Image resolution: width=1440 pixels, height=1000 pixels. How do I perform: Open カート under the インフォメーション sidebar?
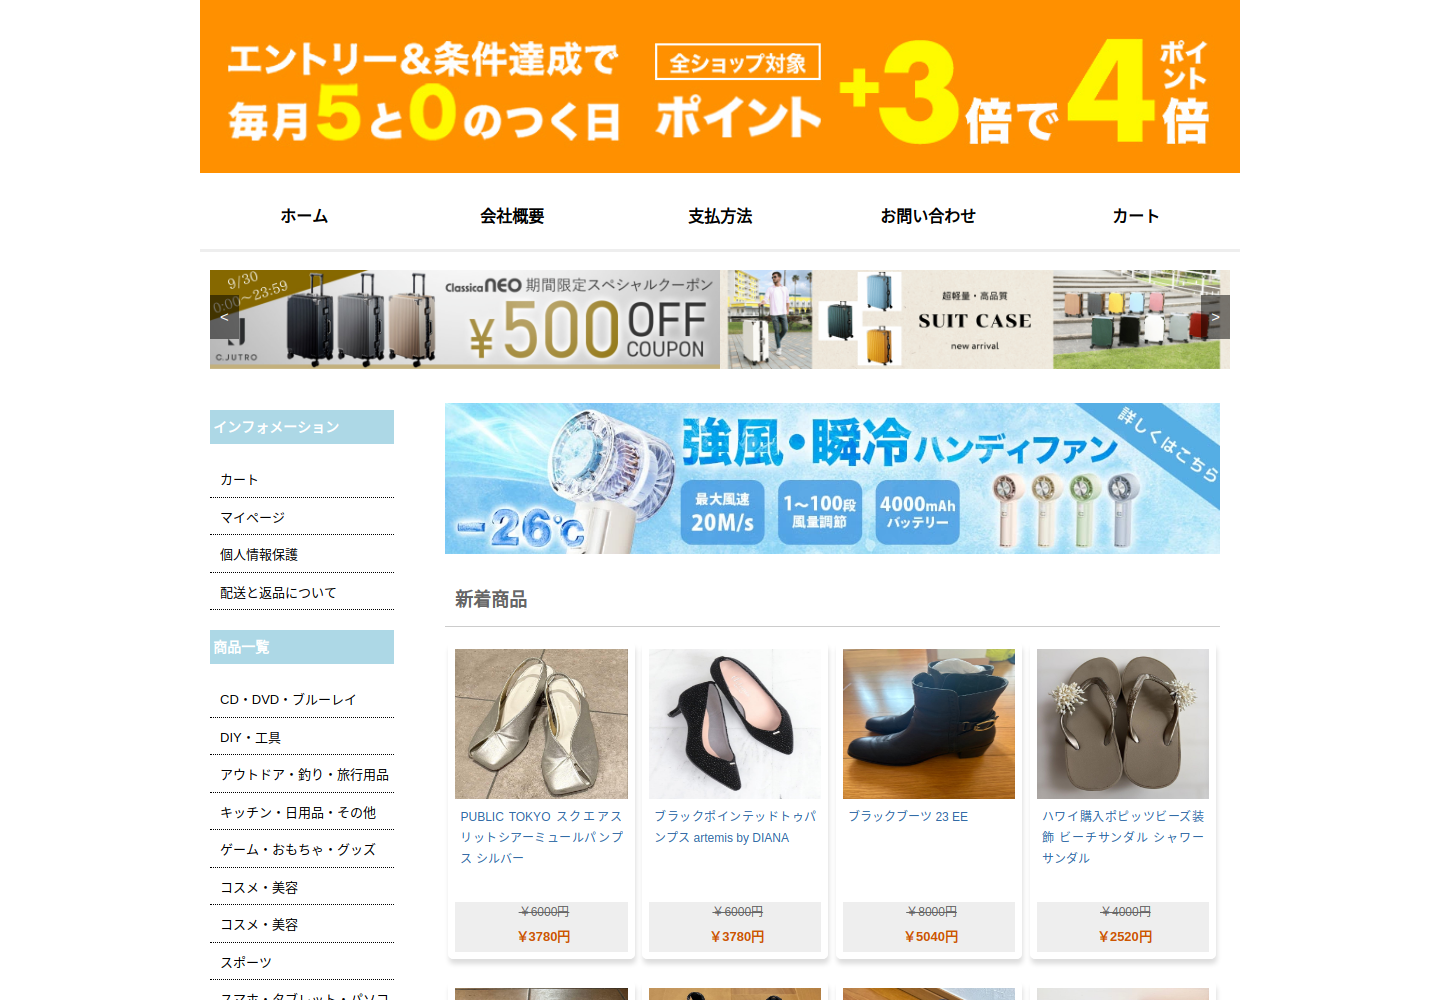coord(239,480)
